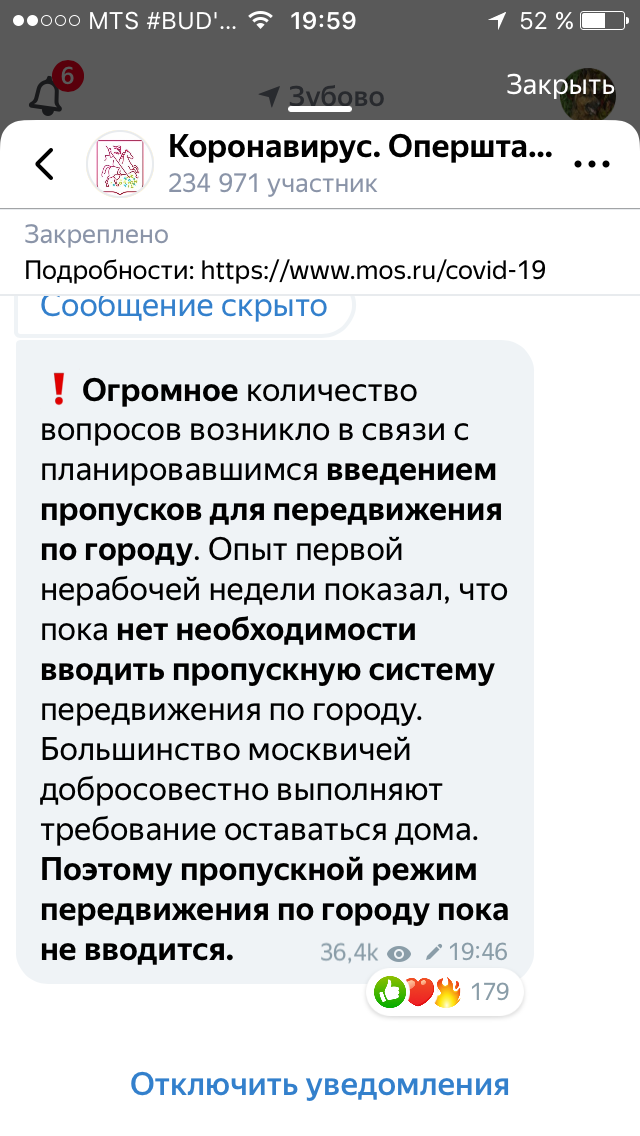Tap the 234 971 участник count

pos(272,183)
